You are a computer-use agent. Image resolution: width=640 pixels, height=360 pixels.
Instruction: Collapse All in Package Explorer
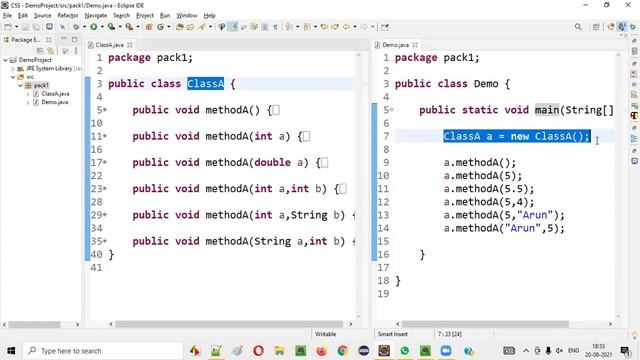click(x=40, y=51)
